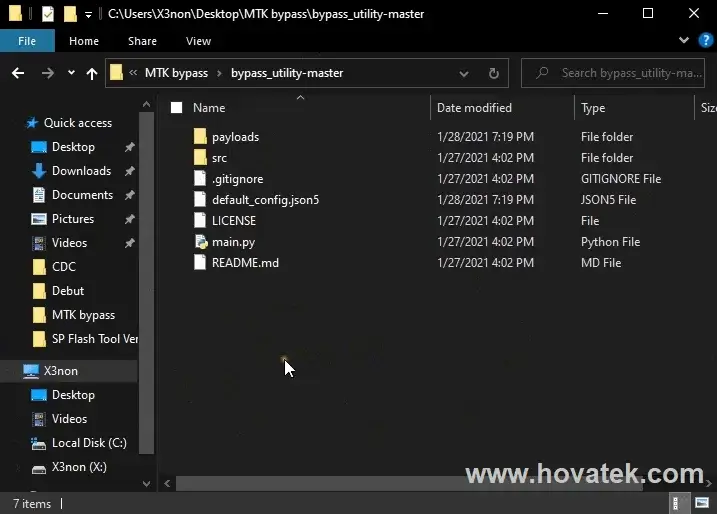Open Pictures in navigation pane

73,219
